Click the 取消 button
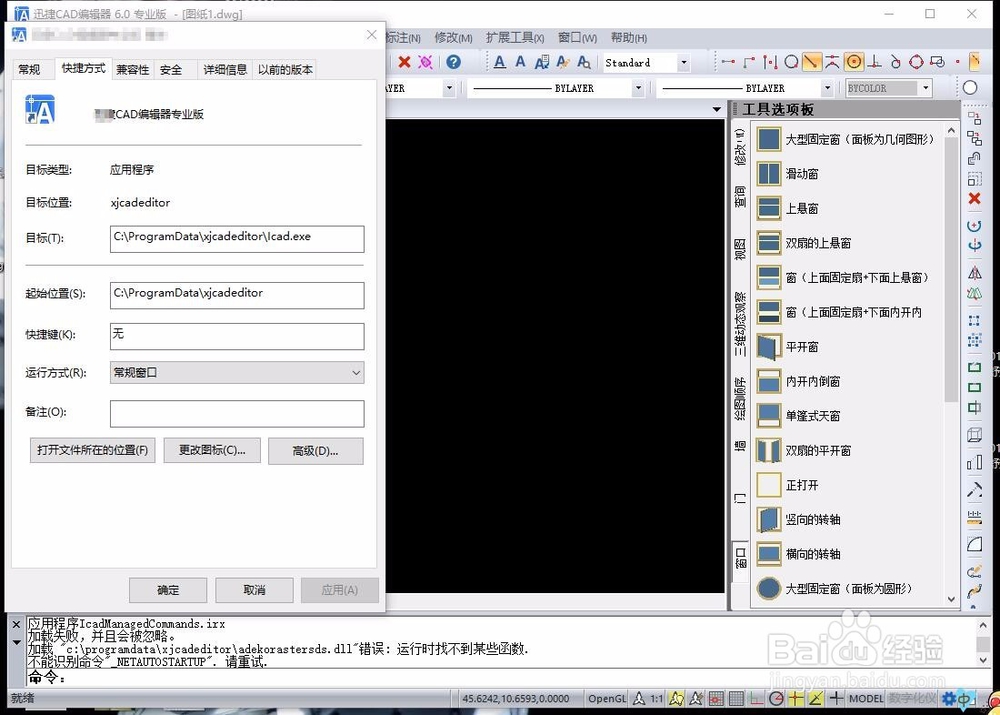 [254, 590]
